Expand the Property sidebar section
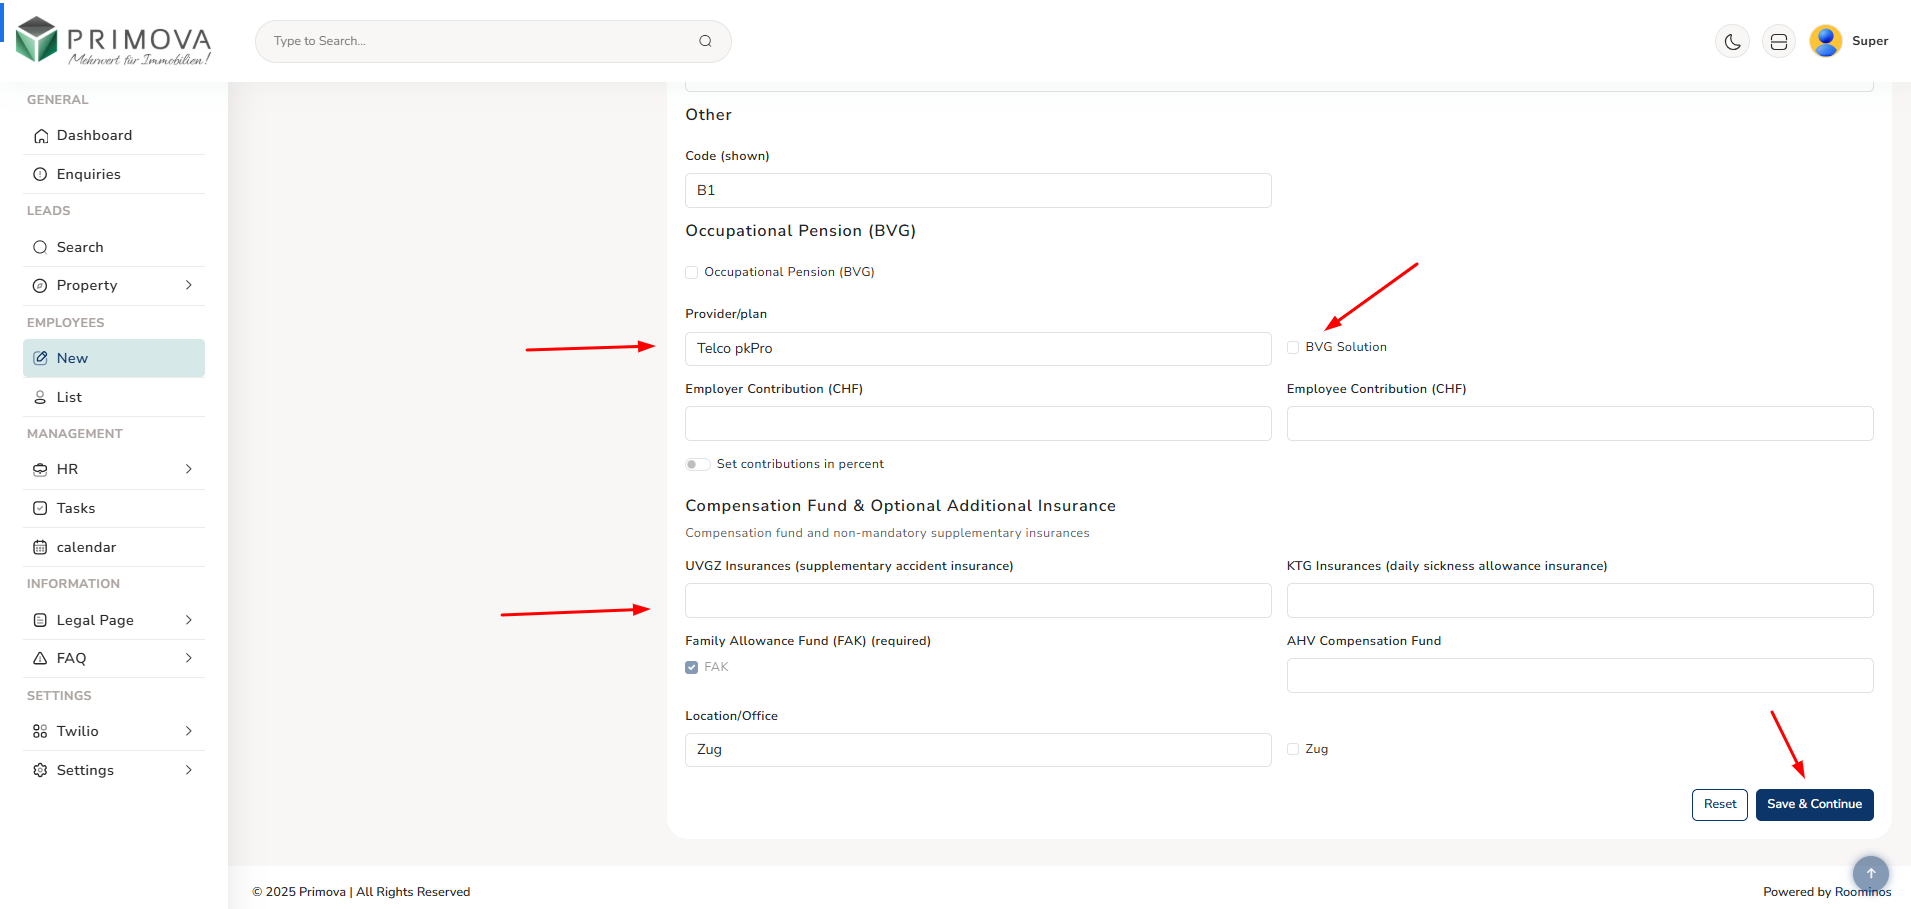 pyautogui.click(x=188, y=285)
